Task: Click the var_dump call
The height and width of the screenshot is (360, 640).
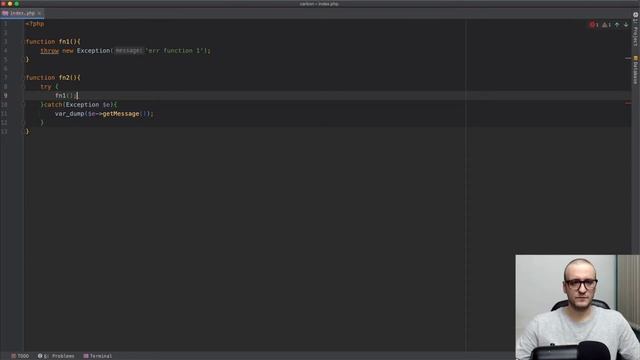Action: coord(69,113)
